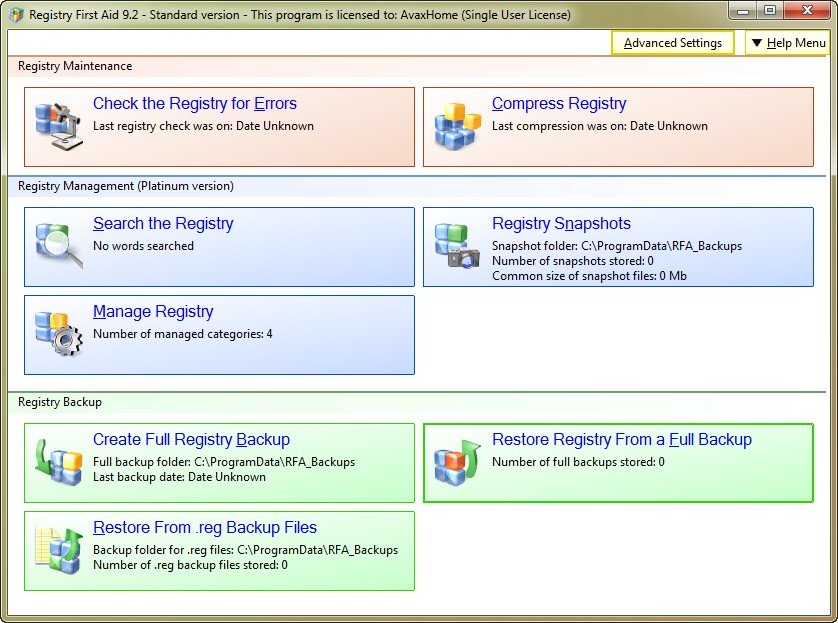
Task: Click the magnifying glass Search Registry icon
Action: click(59, 245)
